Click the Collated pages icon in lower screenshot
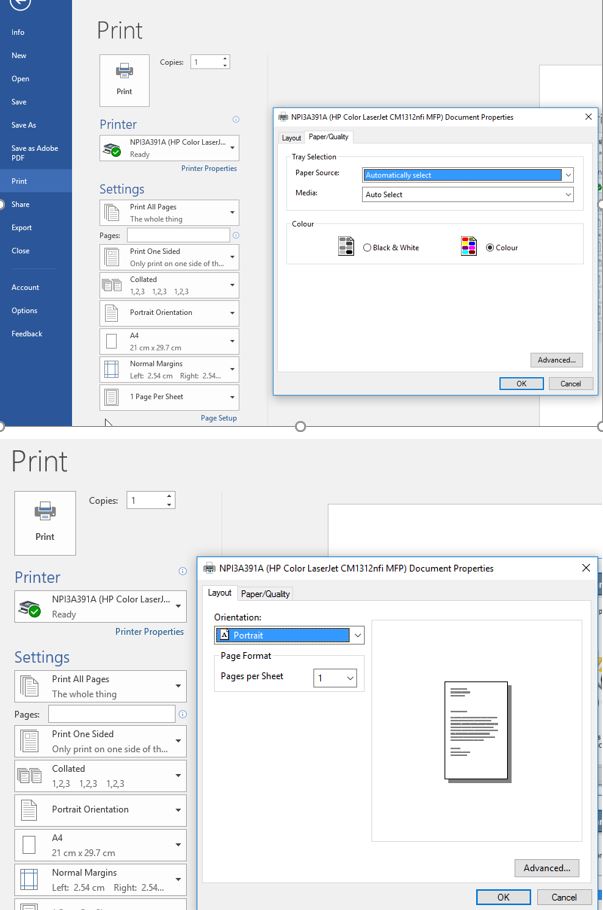Viewport: 603px width, 910px height. click(29, 775)
